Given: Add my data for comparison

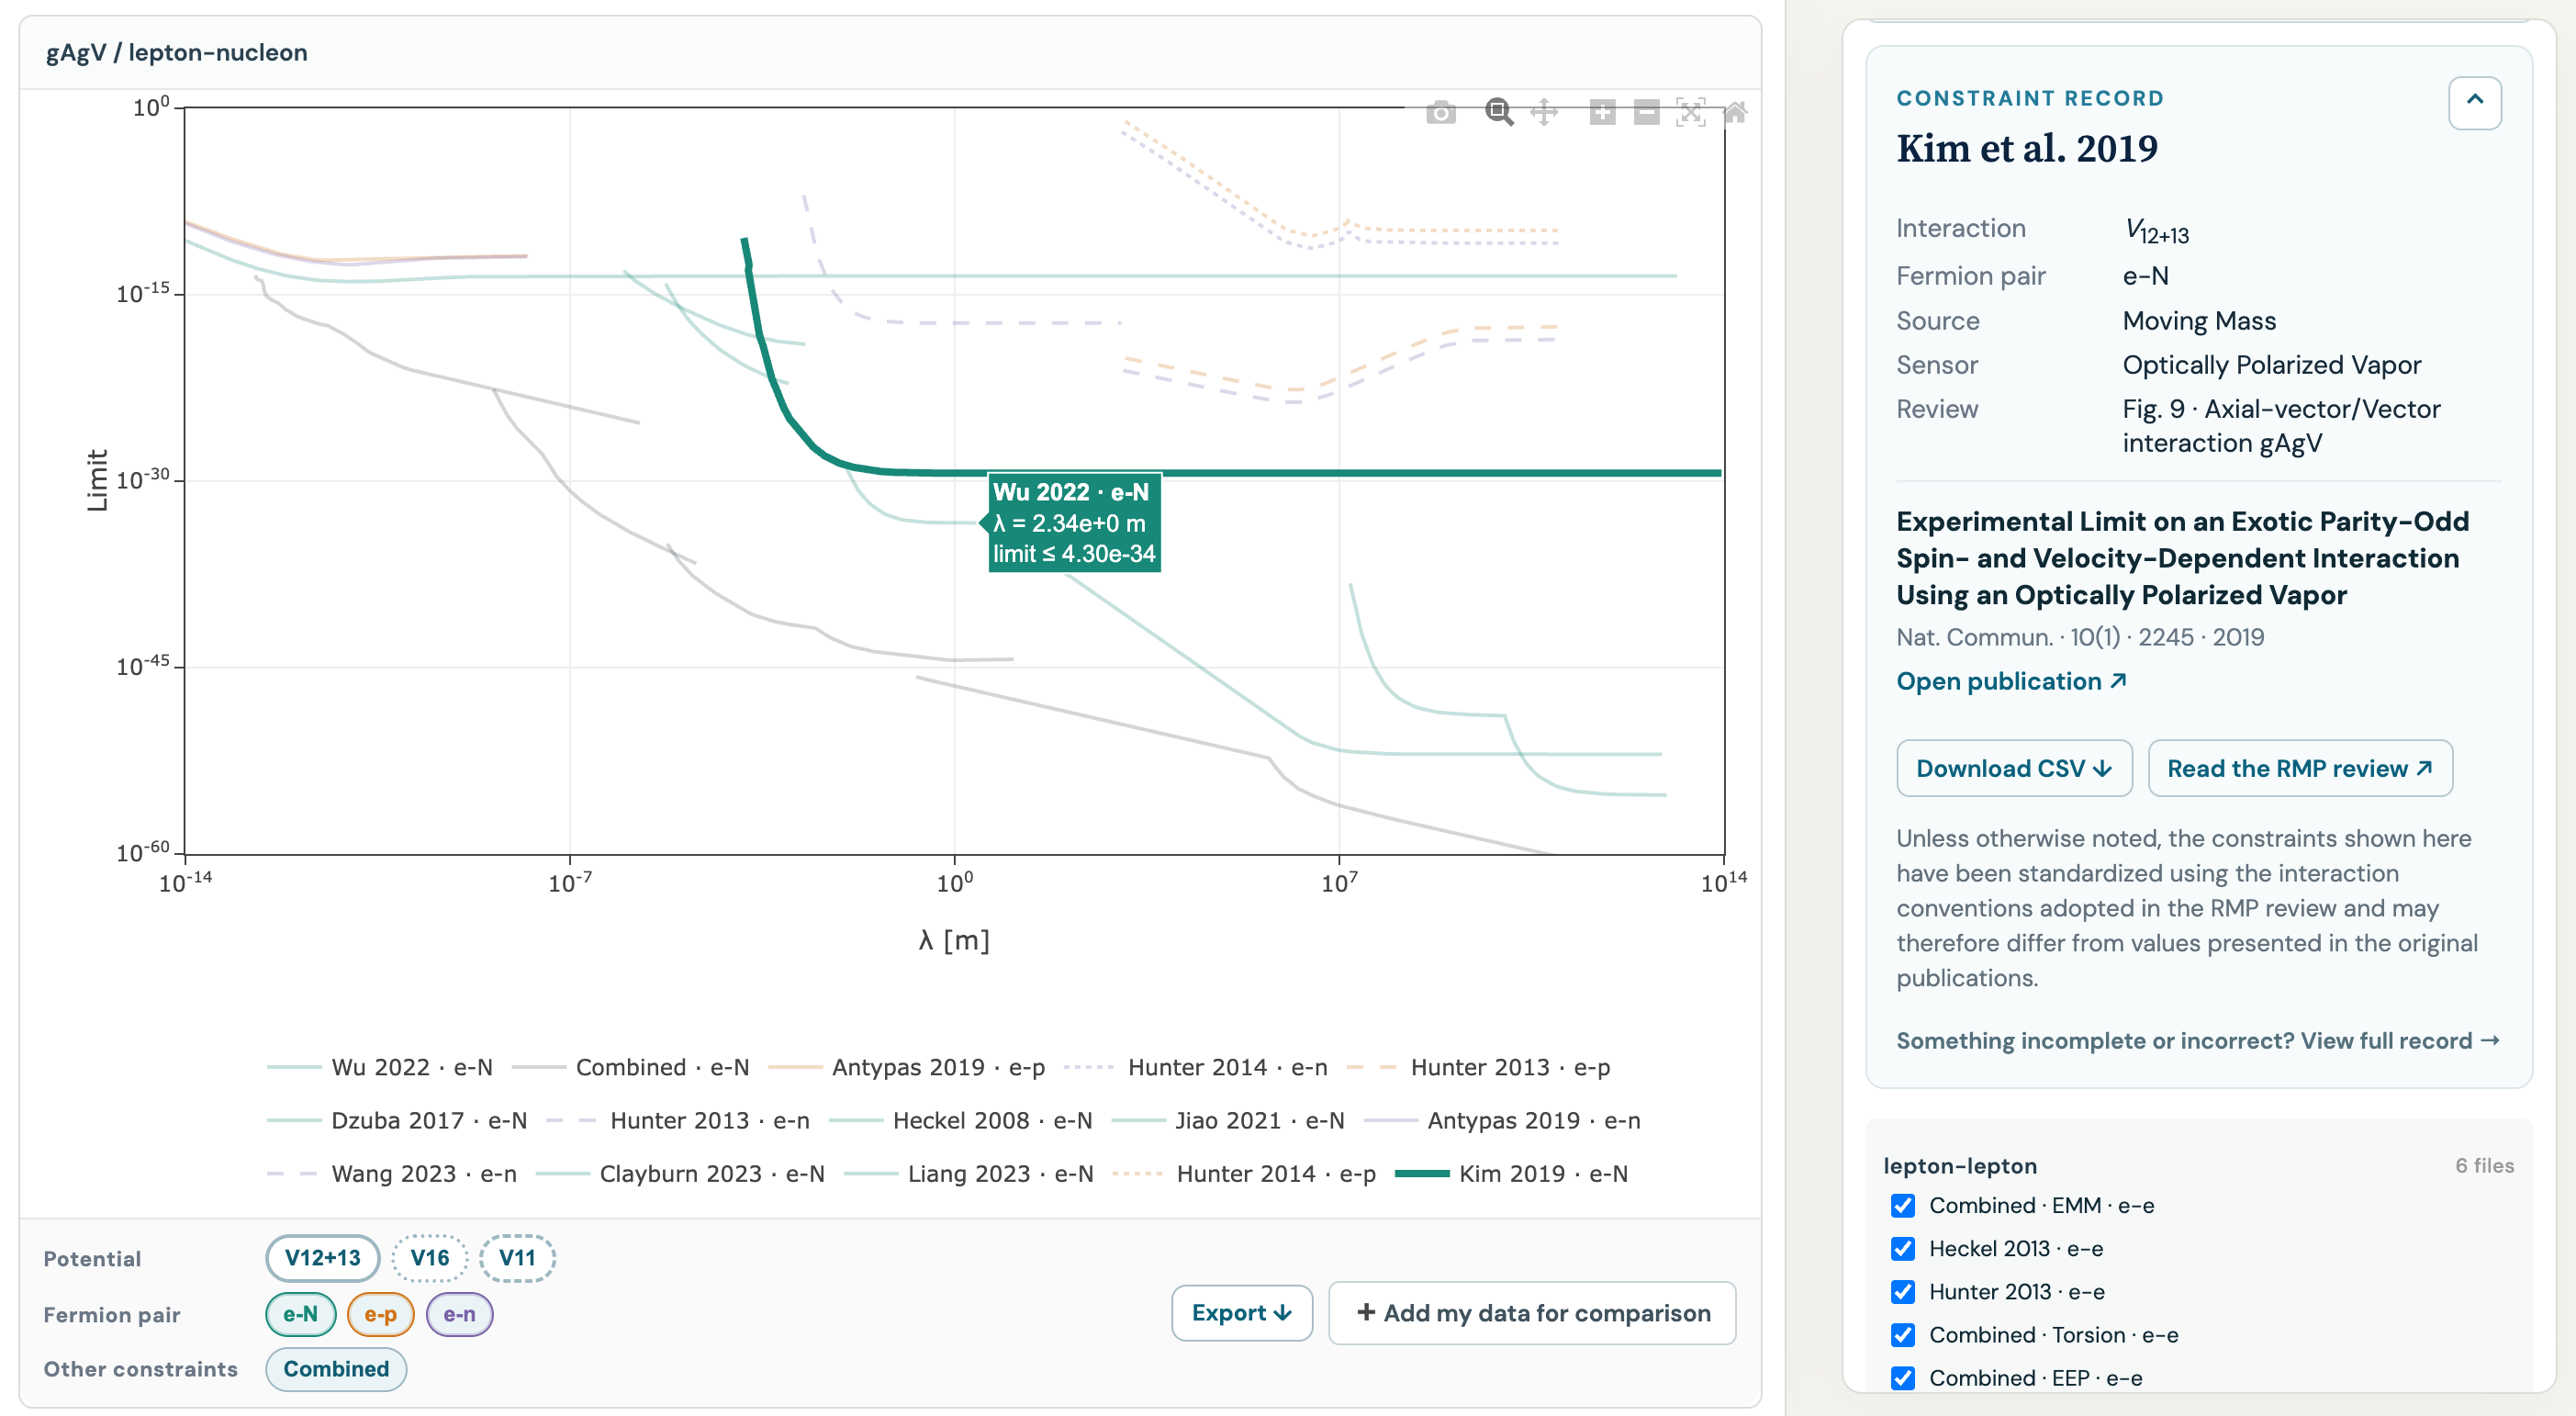Looking at the screenshot, I should point(1532,1312).
